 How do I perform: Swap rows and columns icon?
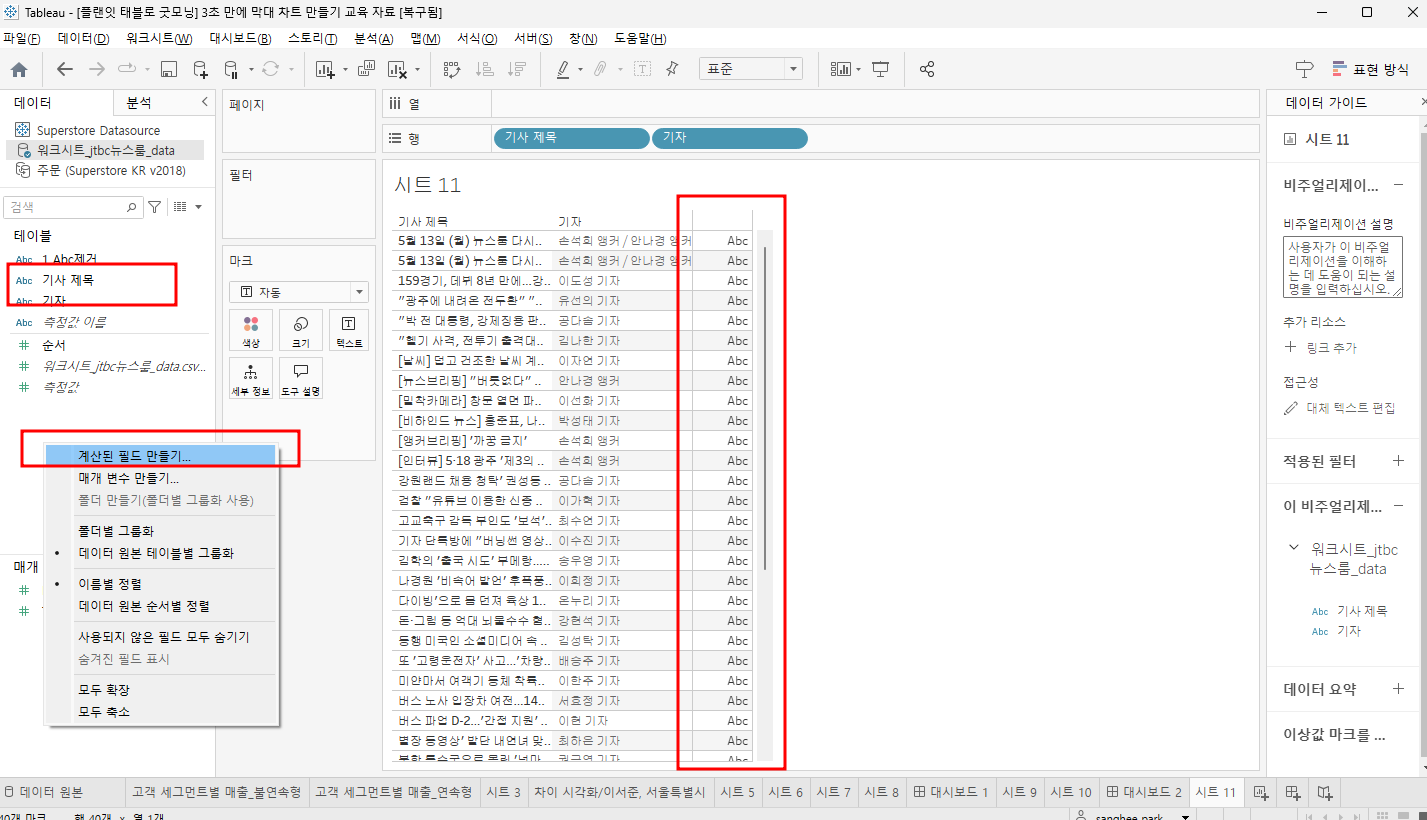(x=452, y=69)
